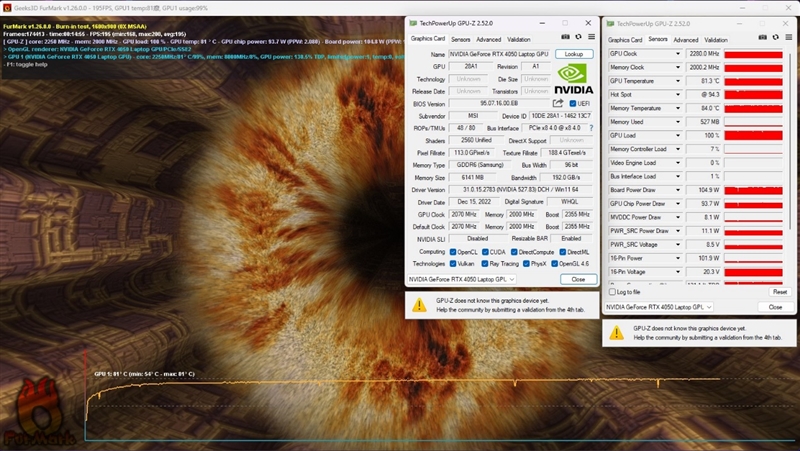
Task: Click the BIOS Version field
Action: [499, 104]
